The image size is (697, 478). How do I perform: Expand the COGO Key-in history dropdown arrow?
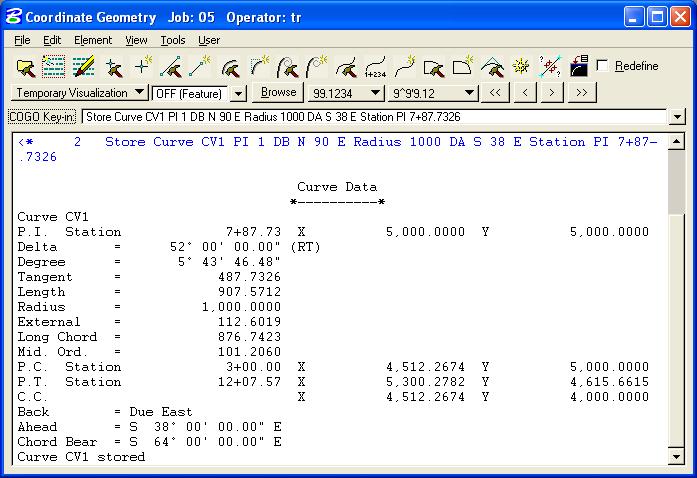pos(677,117)
